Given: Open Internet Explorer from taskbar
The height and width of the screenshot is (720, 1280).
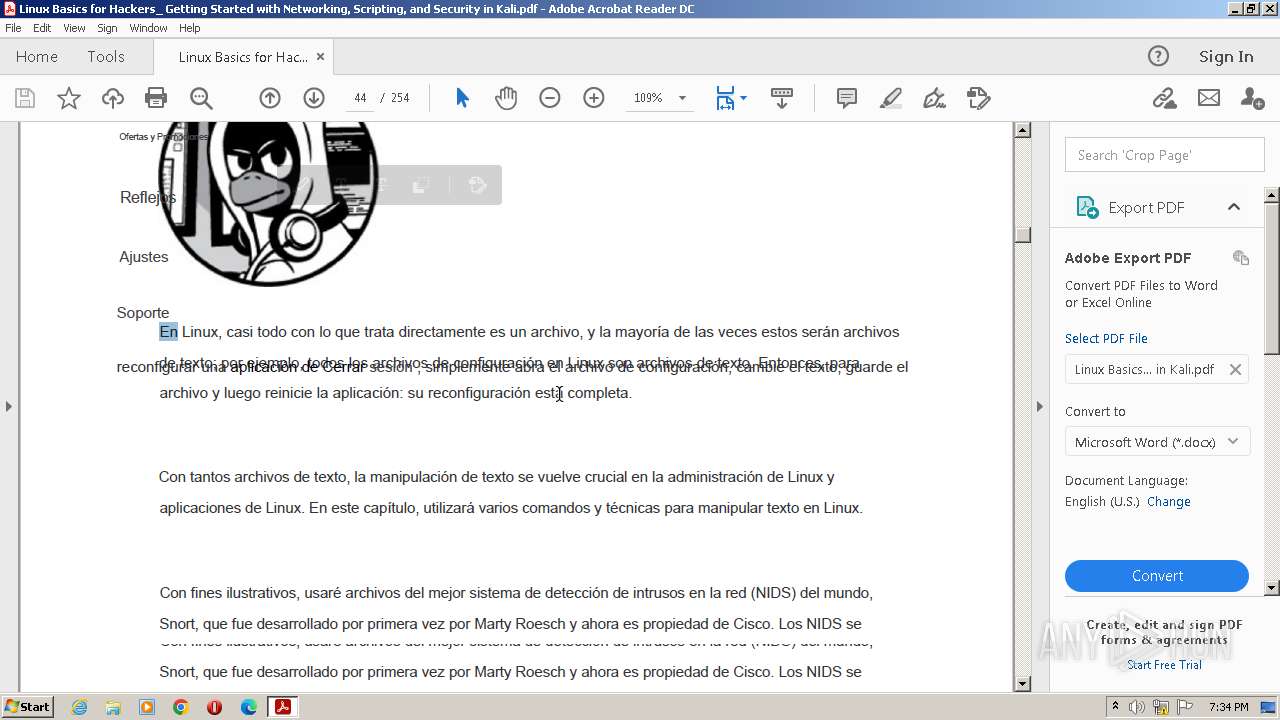Looking at the screenshot, I should pos(79,707).
